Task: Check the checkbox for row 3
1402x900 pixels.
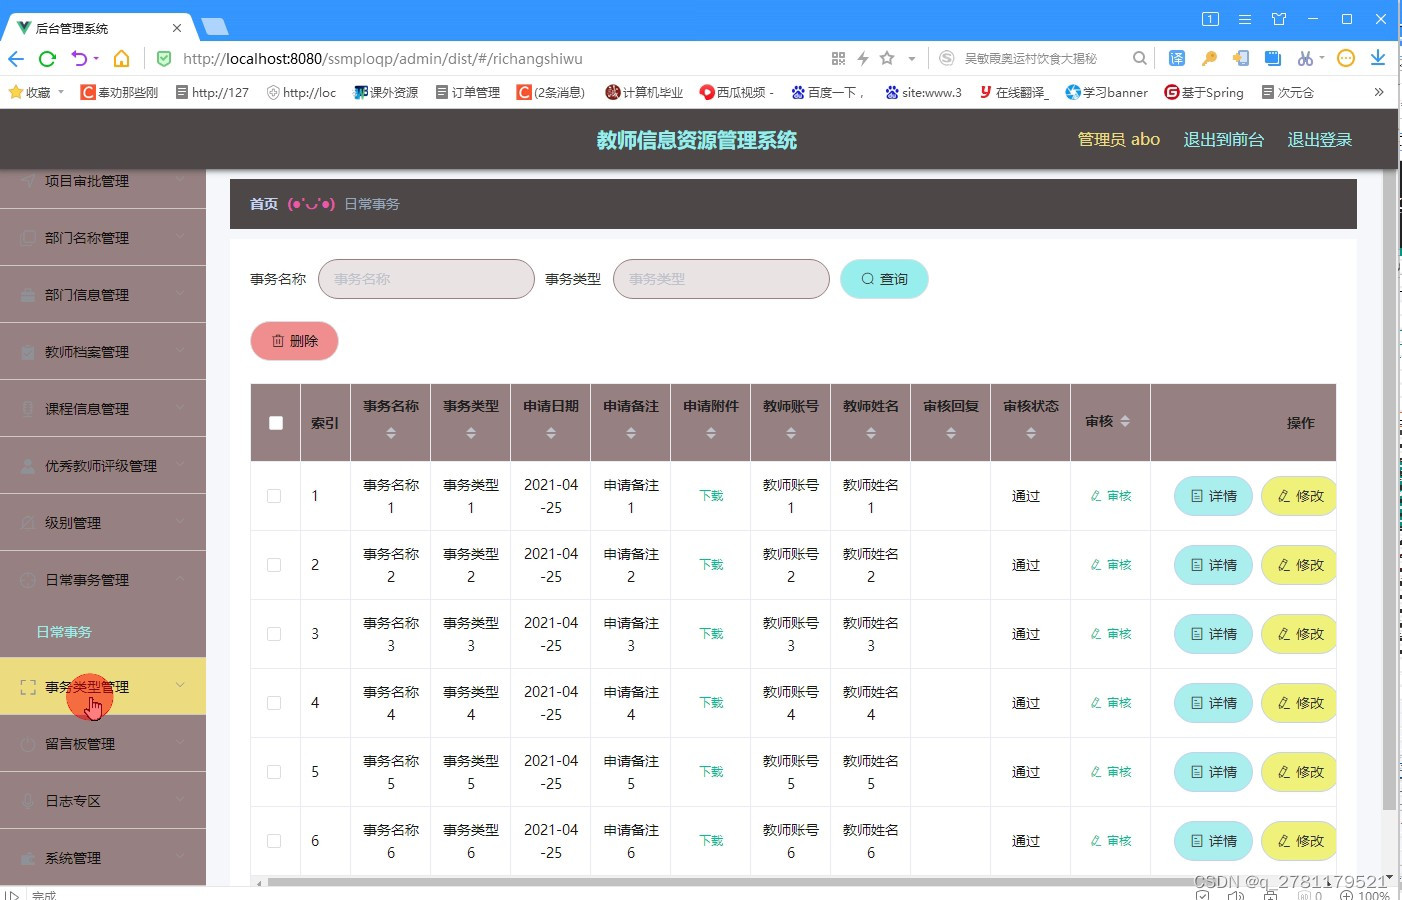Action: (274, 634)
